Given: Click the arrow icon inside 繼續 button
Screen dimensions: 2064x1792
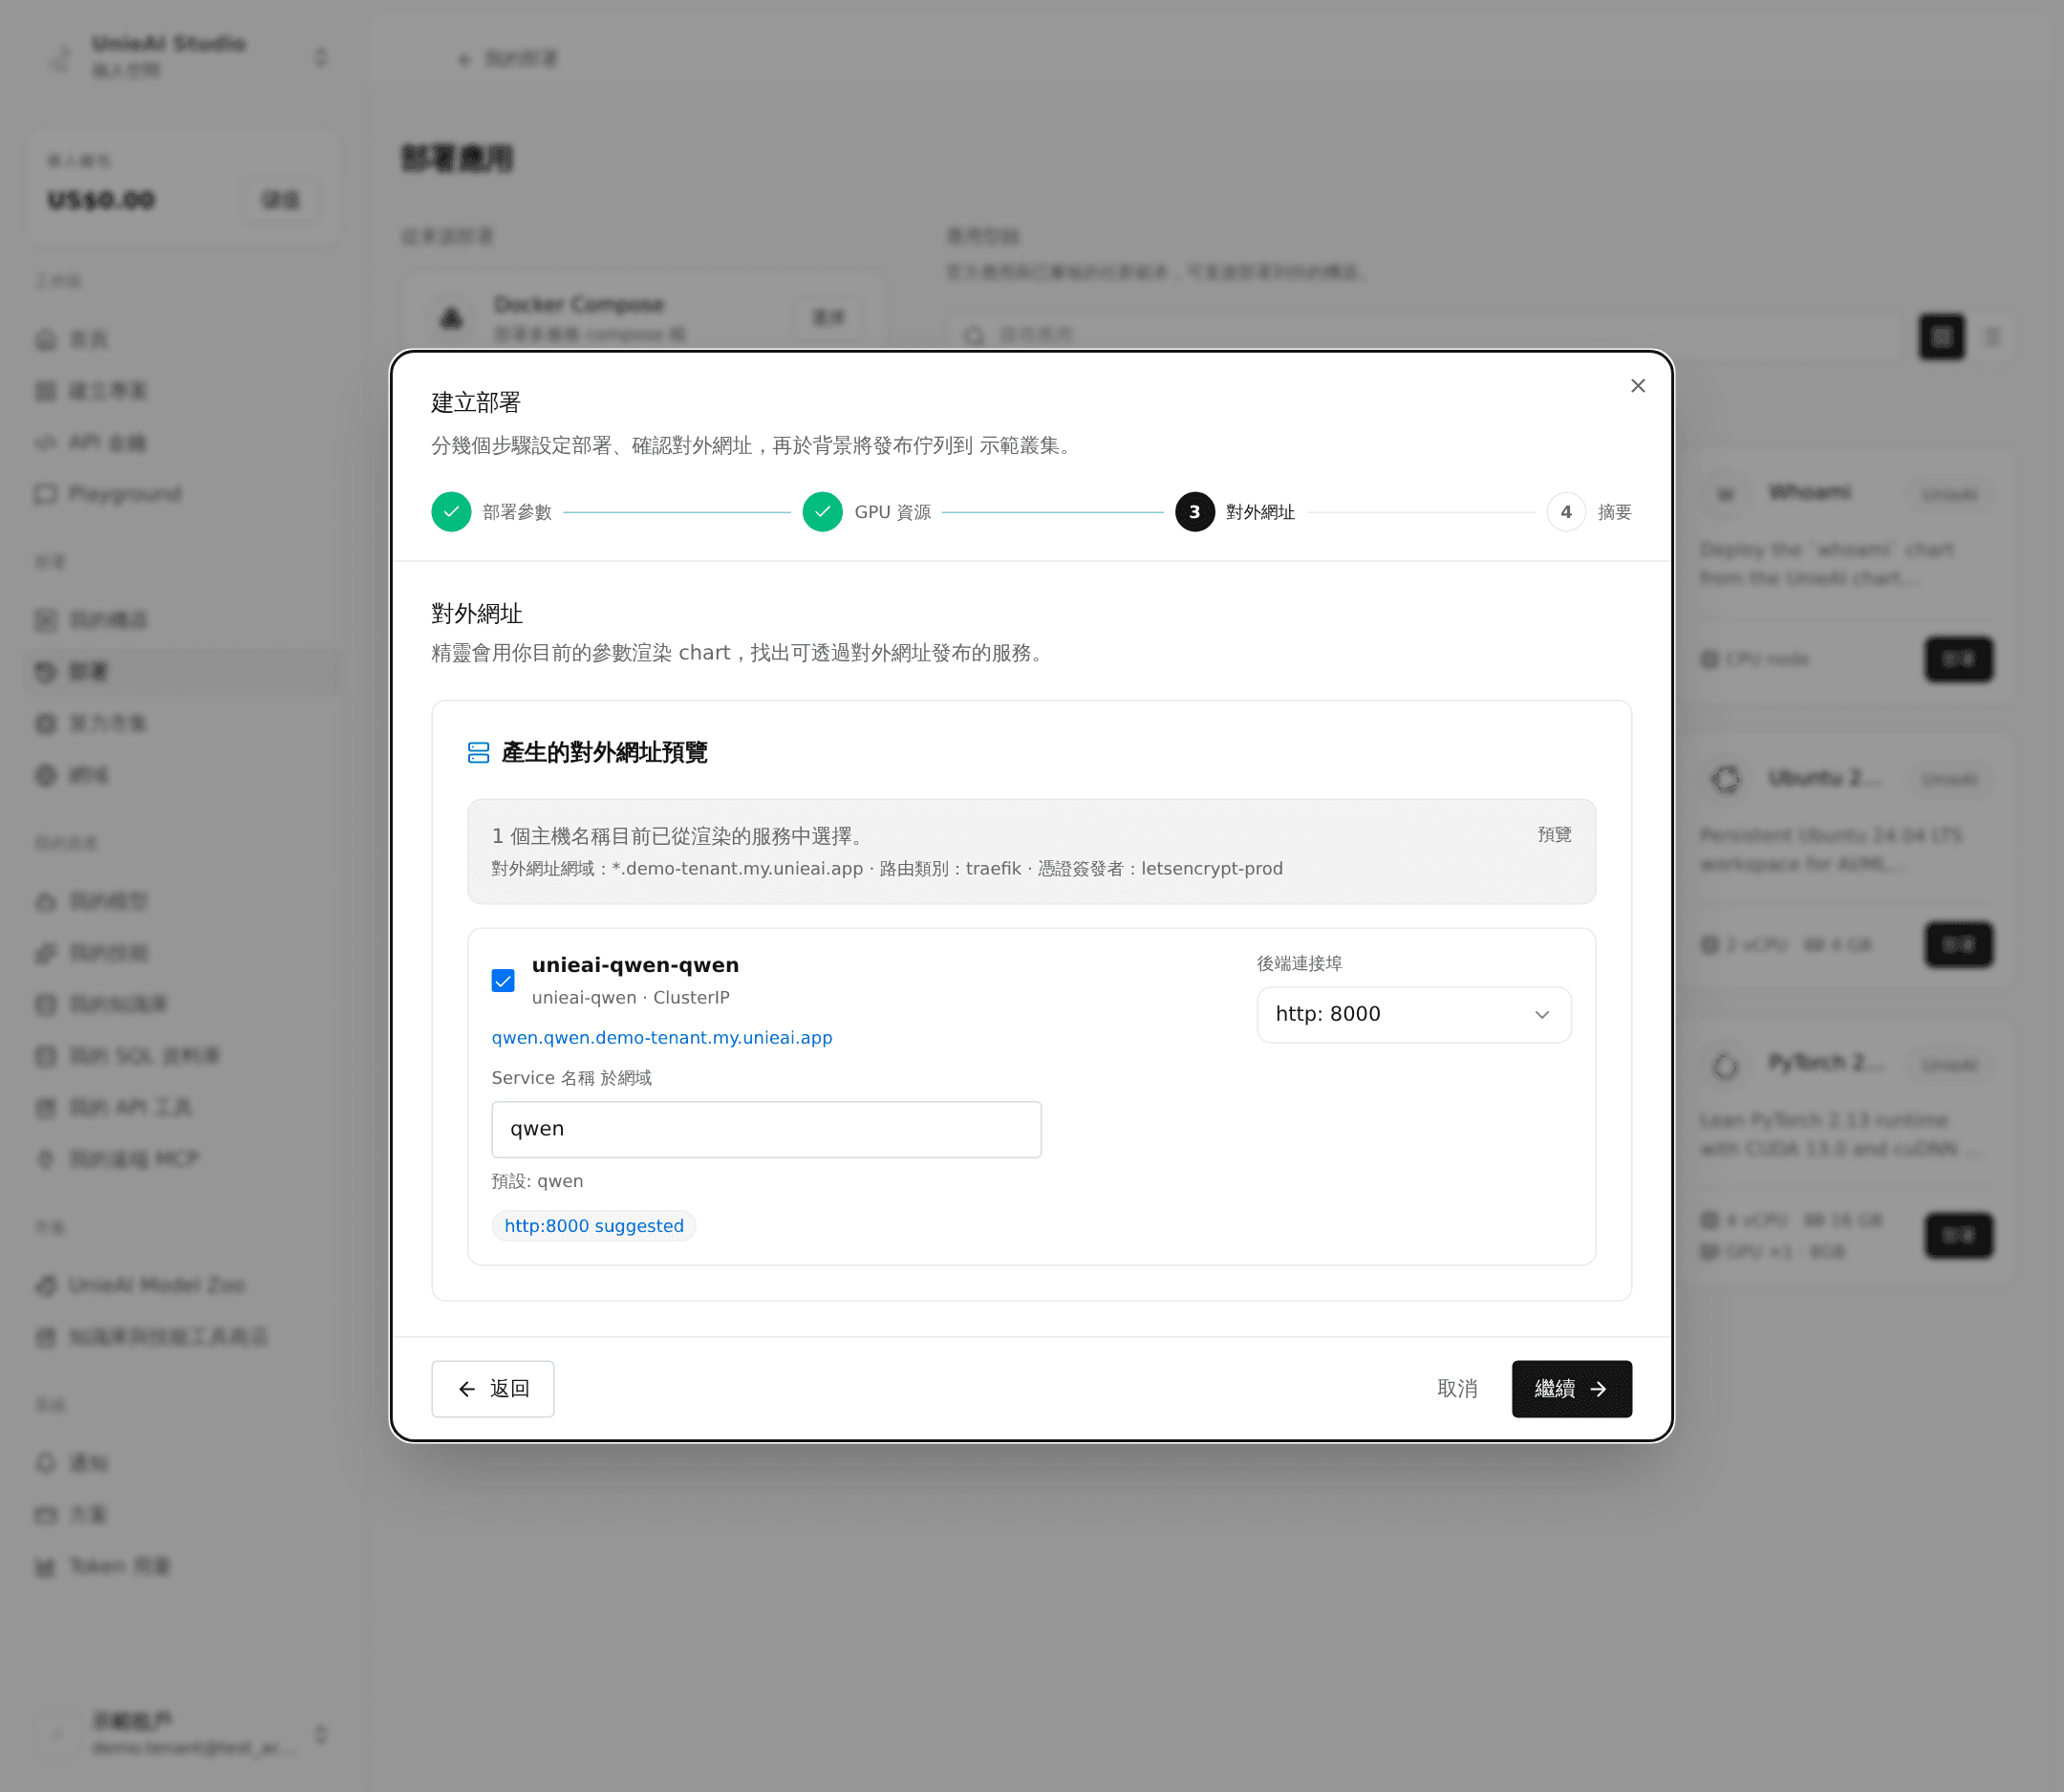Looking at the screenshot, I should tap(1598, 1389).
